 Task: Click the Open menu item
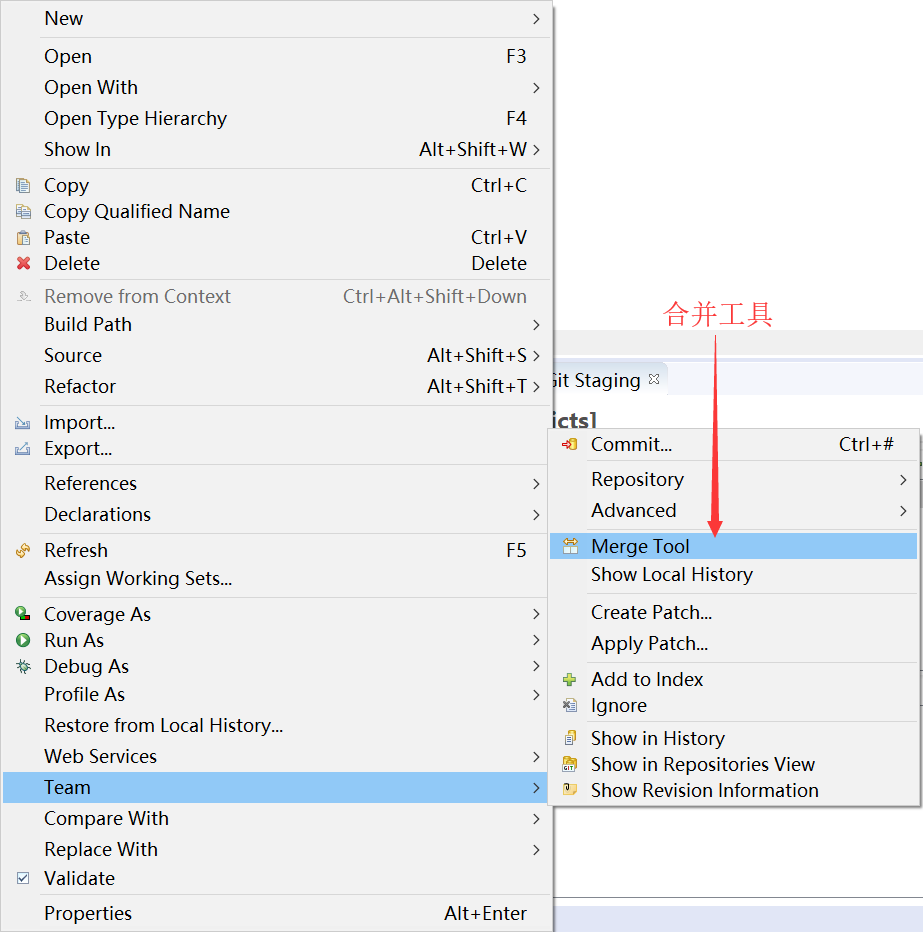(275, 56)
